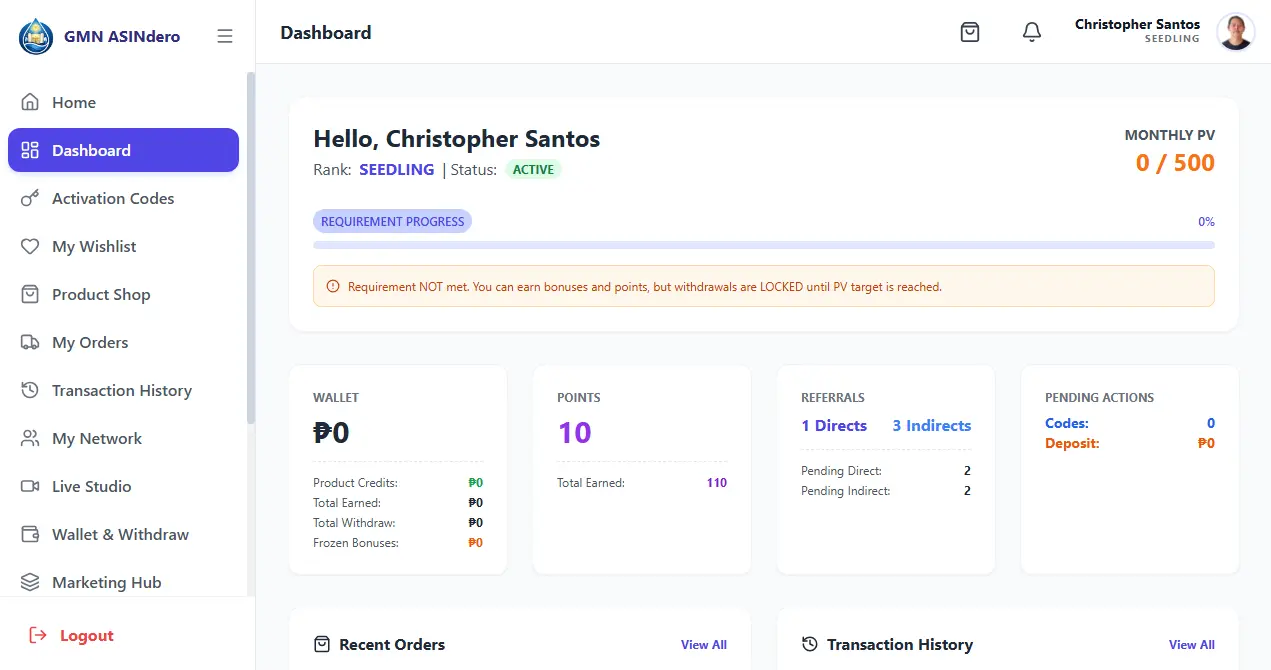Click the Activation Codes key icon
Viewport: 1271px width, 670px height.
(30, 198)
